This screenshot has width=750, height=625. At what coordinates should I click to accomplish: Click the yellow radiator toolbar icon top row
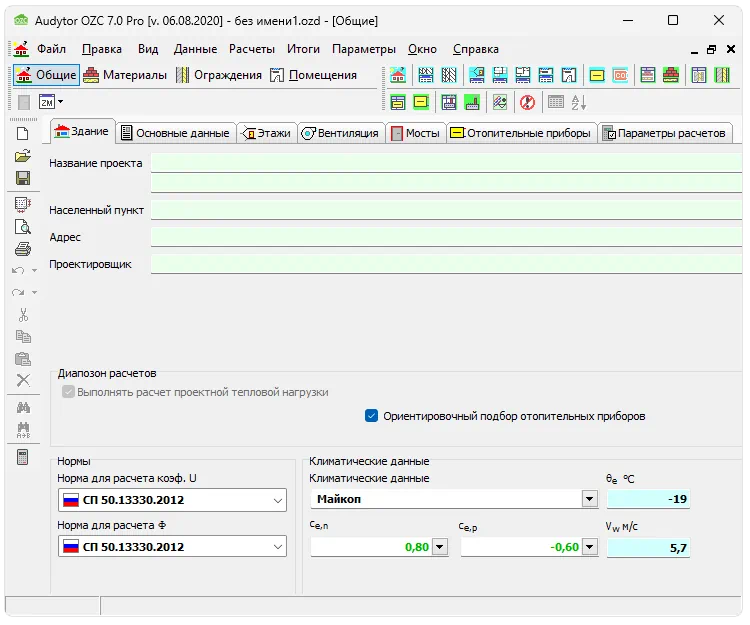(x=597, y=75)
